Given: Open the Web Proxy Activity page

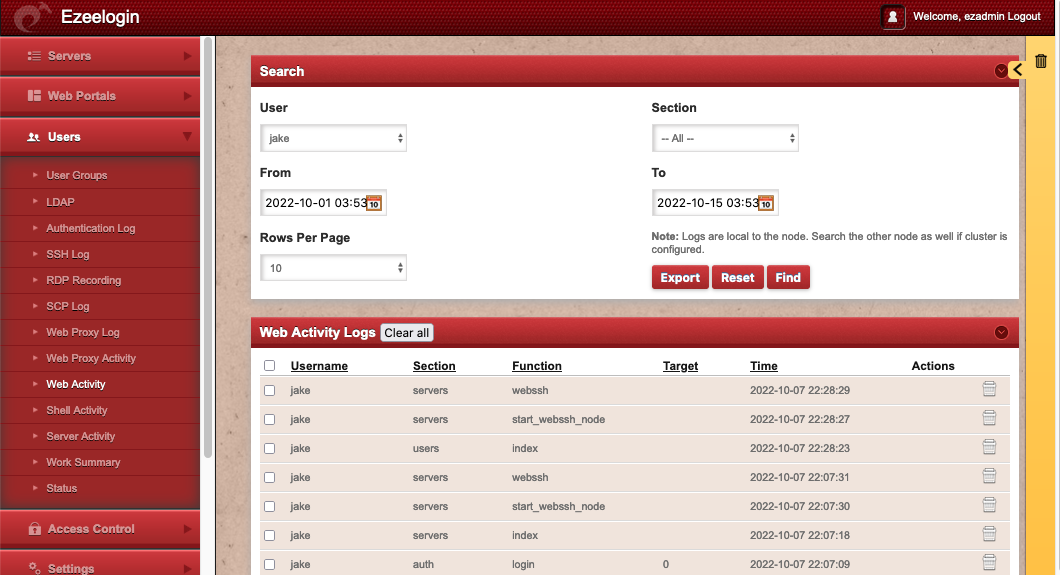Looking at the screenshot, I should [91, 358].
